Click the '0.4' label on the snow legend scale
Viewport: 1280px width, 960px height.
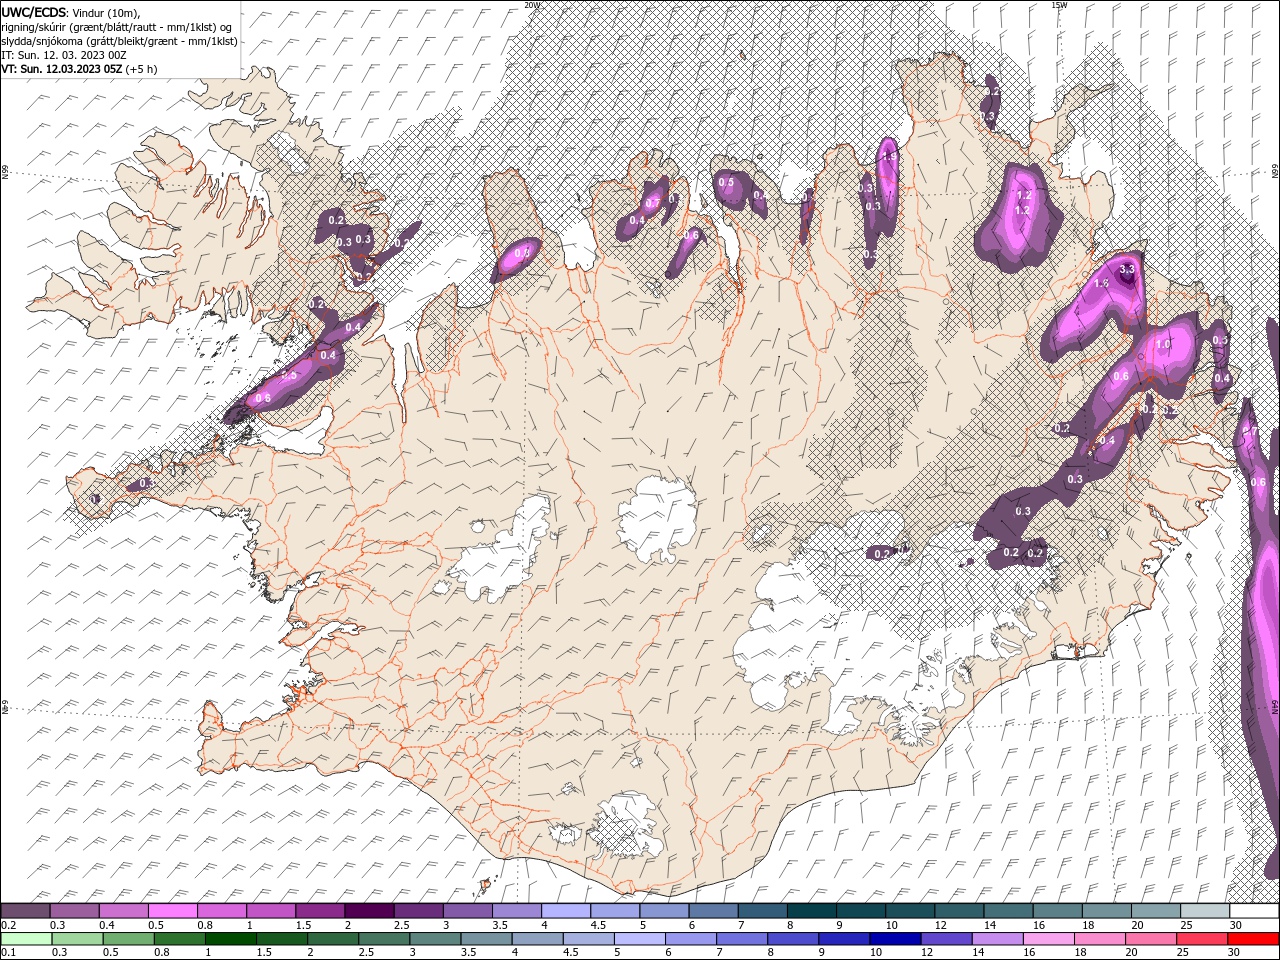[x=106, y=925]
